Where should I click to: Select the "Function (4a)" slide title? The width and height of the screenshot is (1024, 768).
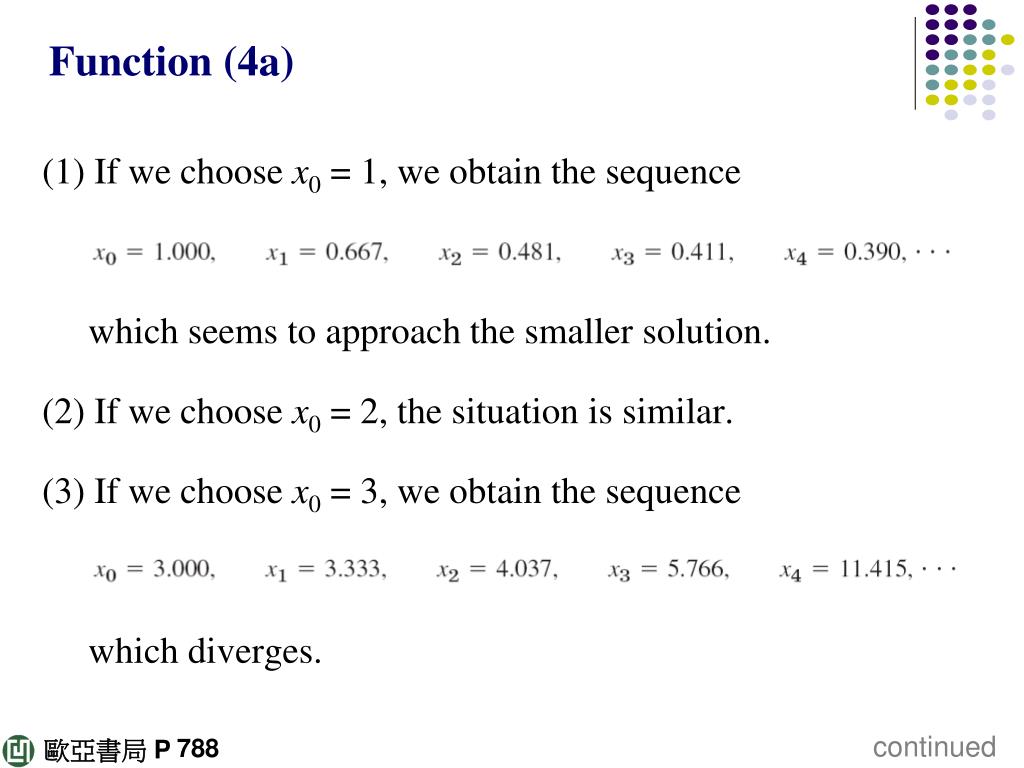click(x=171, y=63)
